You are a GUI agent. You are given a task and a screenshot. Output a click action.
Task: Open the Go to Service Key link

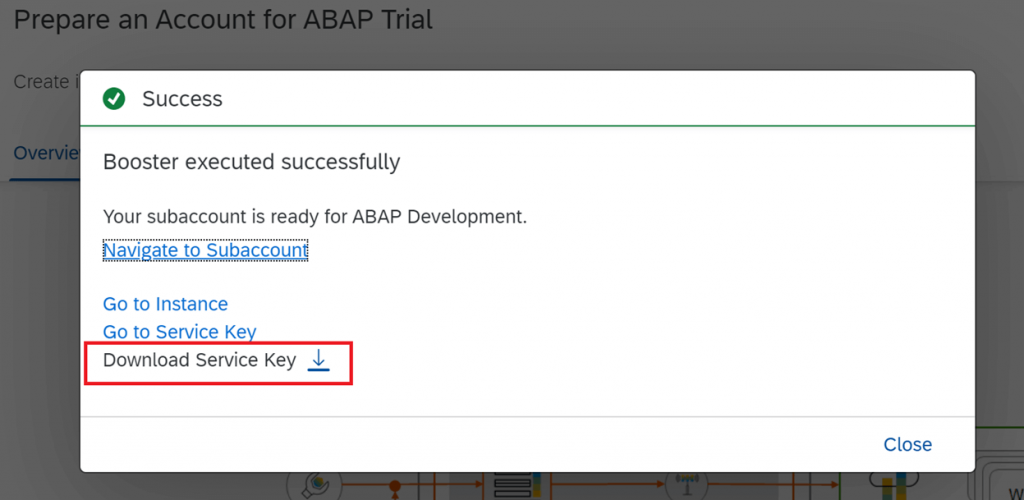pos(180,332)
